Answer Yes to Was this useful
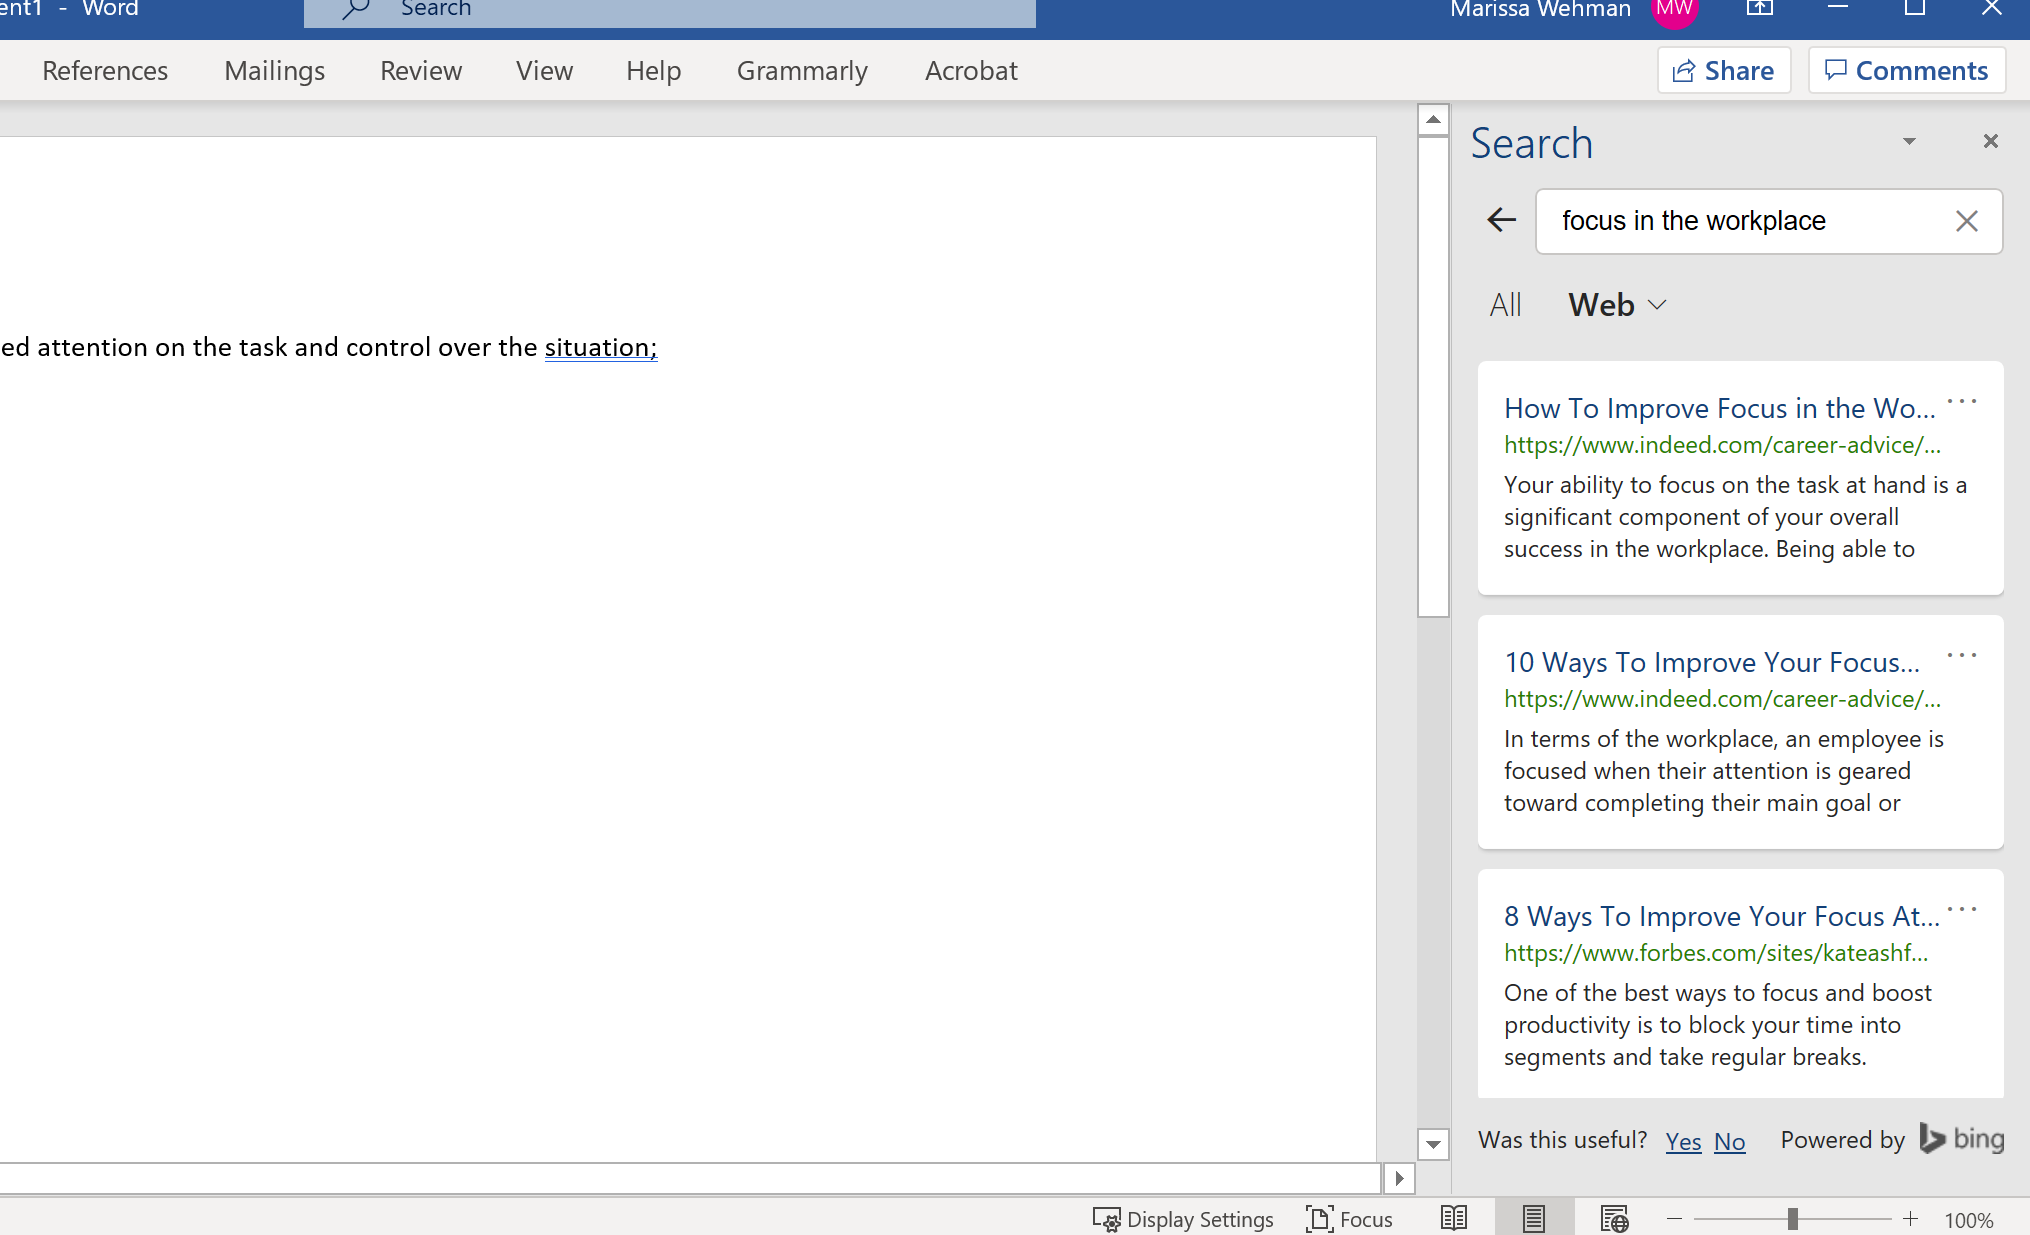 [x=1683, y=1141]
